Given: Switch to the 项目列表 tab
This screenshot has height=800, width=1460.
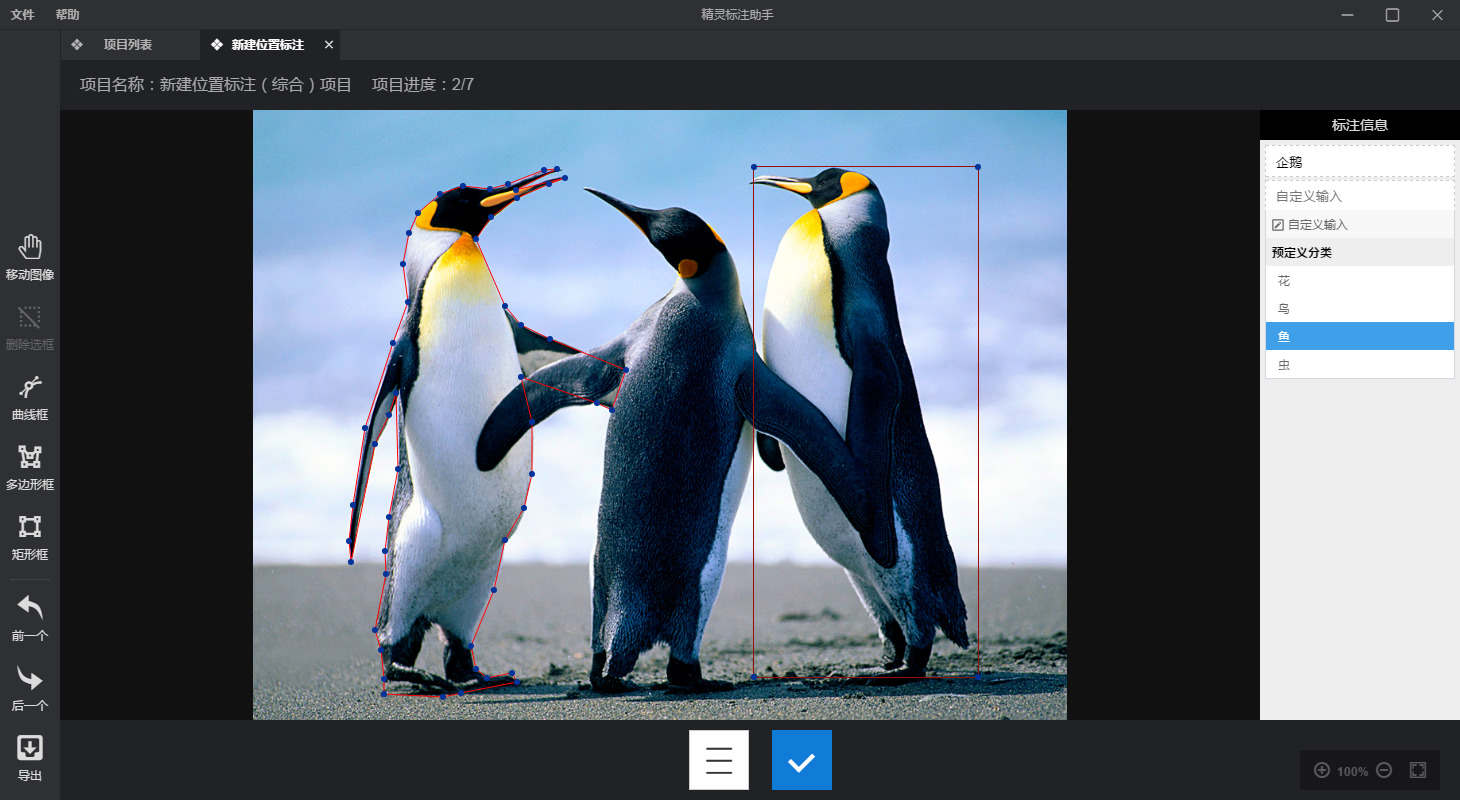Looking at the screenshot, I should click(127, 45).
